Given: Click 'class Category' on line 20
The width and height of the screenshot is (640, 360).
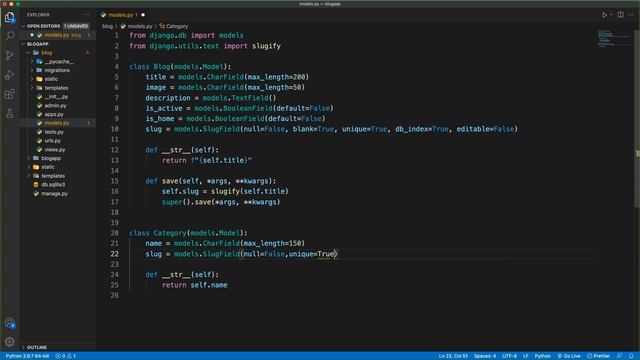Looking at the screenshot, I should tap(158, 233).
